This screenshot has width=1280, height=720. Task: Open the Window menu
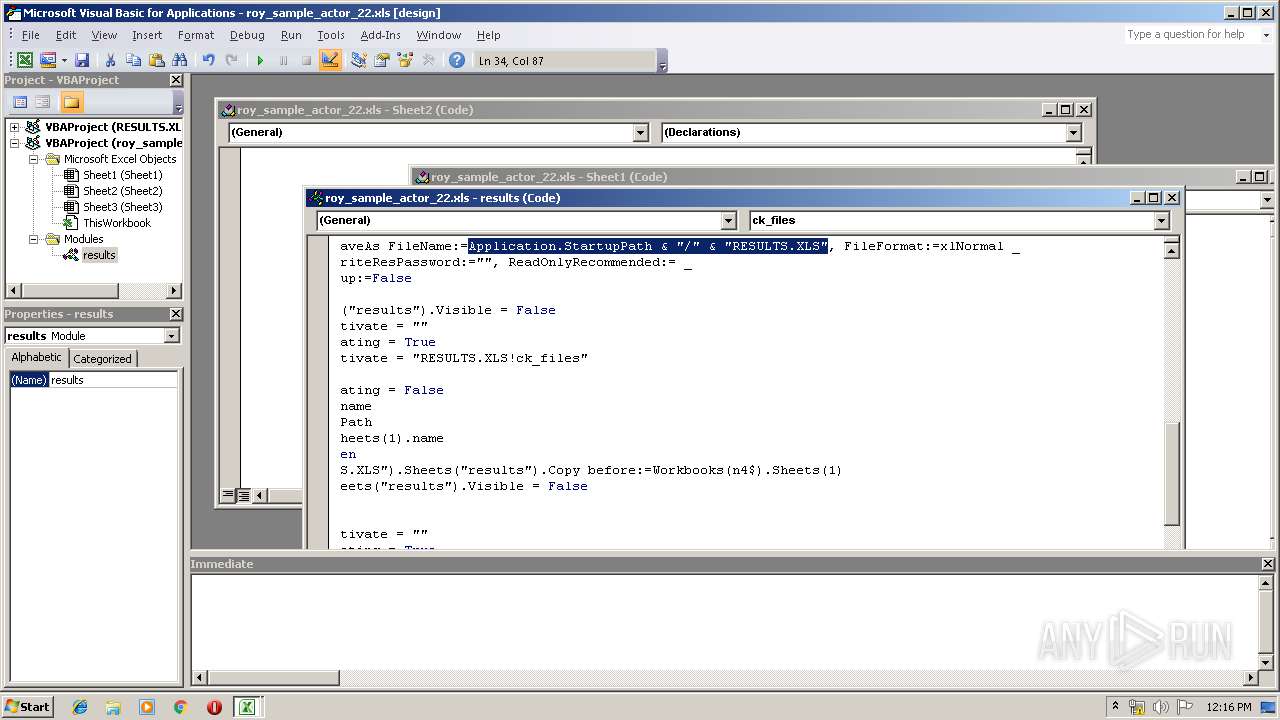coord(439,35)
